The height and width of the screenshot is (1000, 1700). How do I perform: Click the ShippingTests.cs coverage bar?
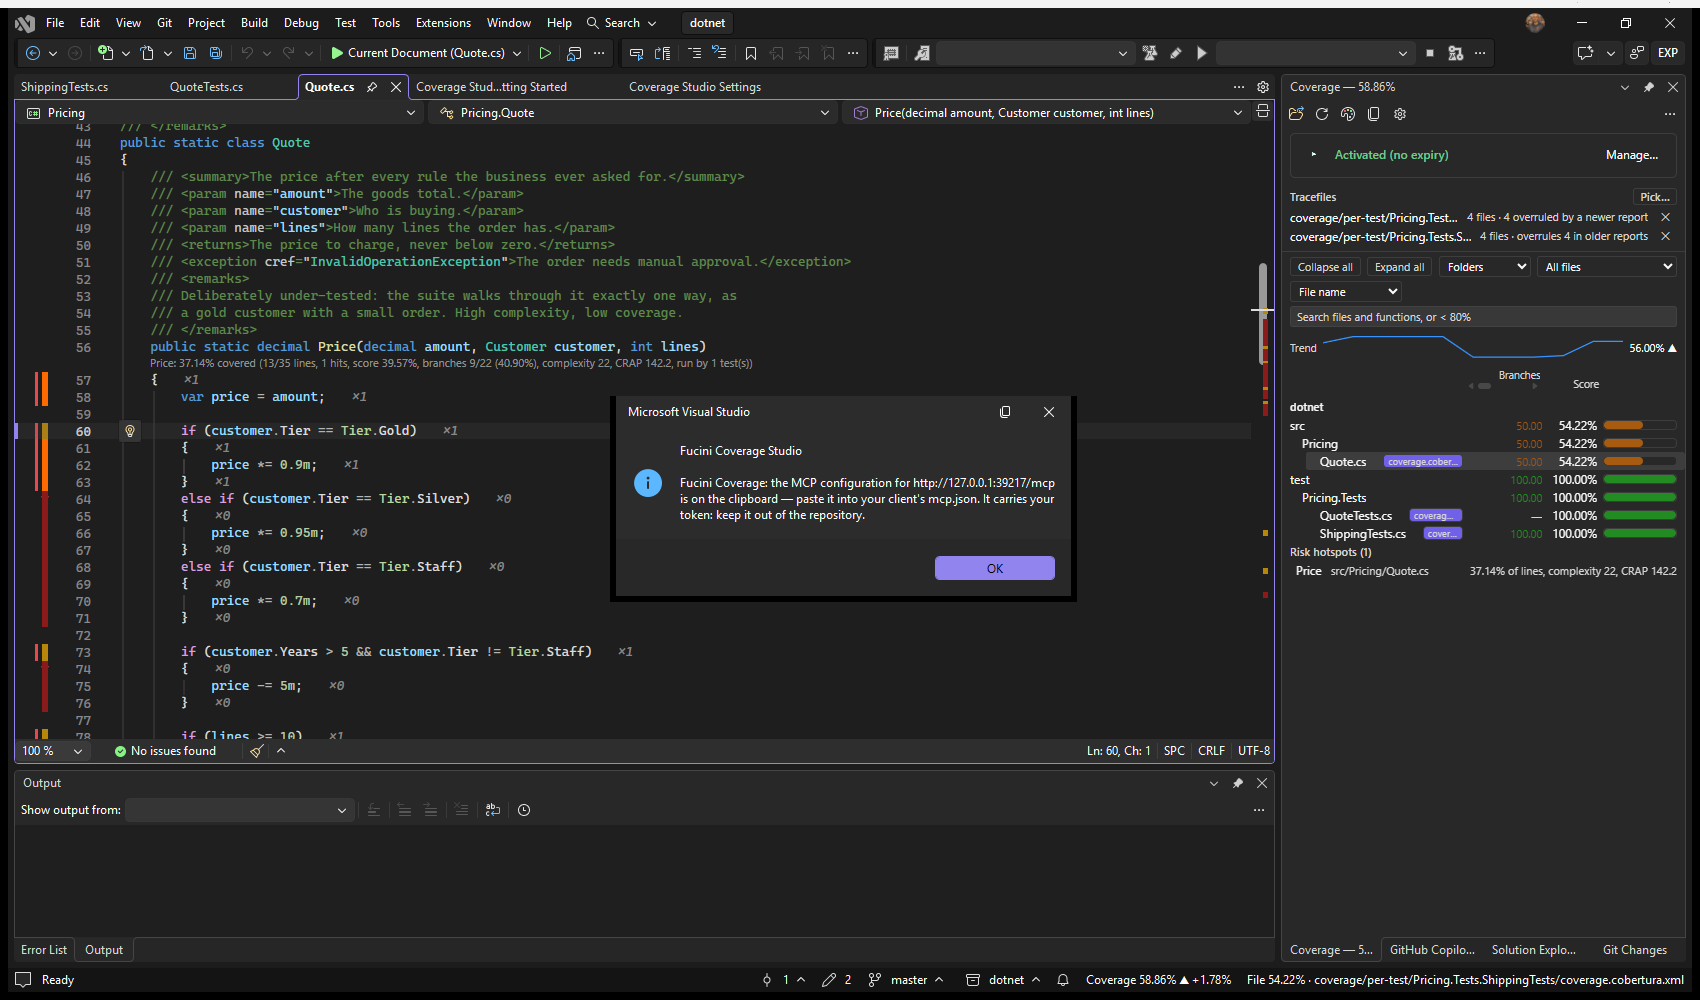coord(1640,534)
